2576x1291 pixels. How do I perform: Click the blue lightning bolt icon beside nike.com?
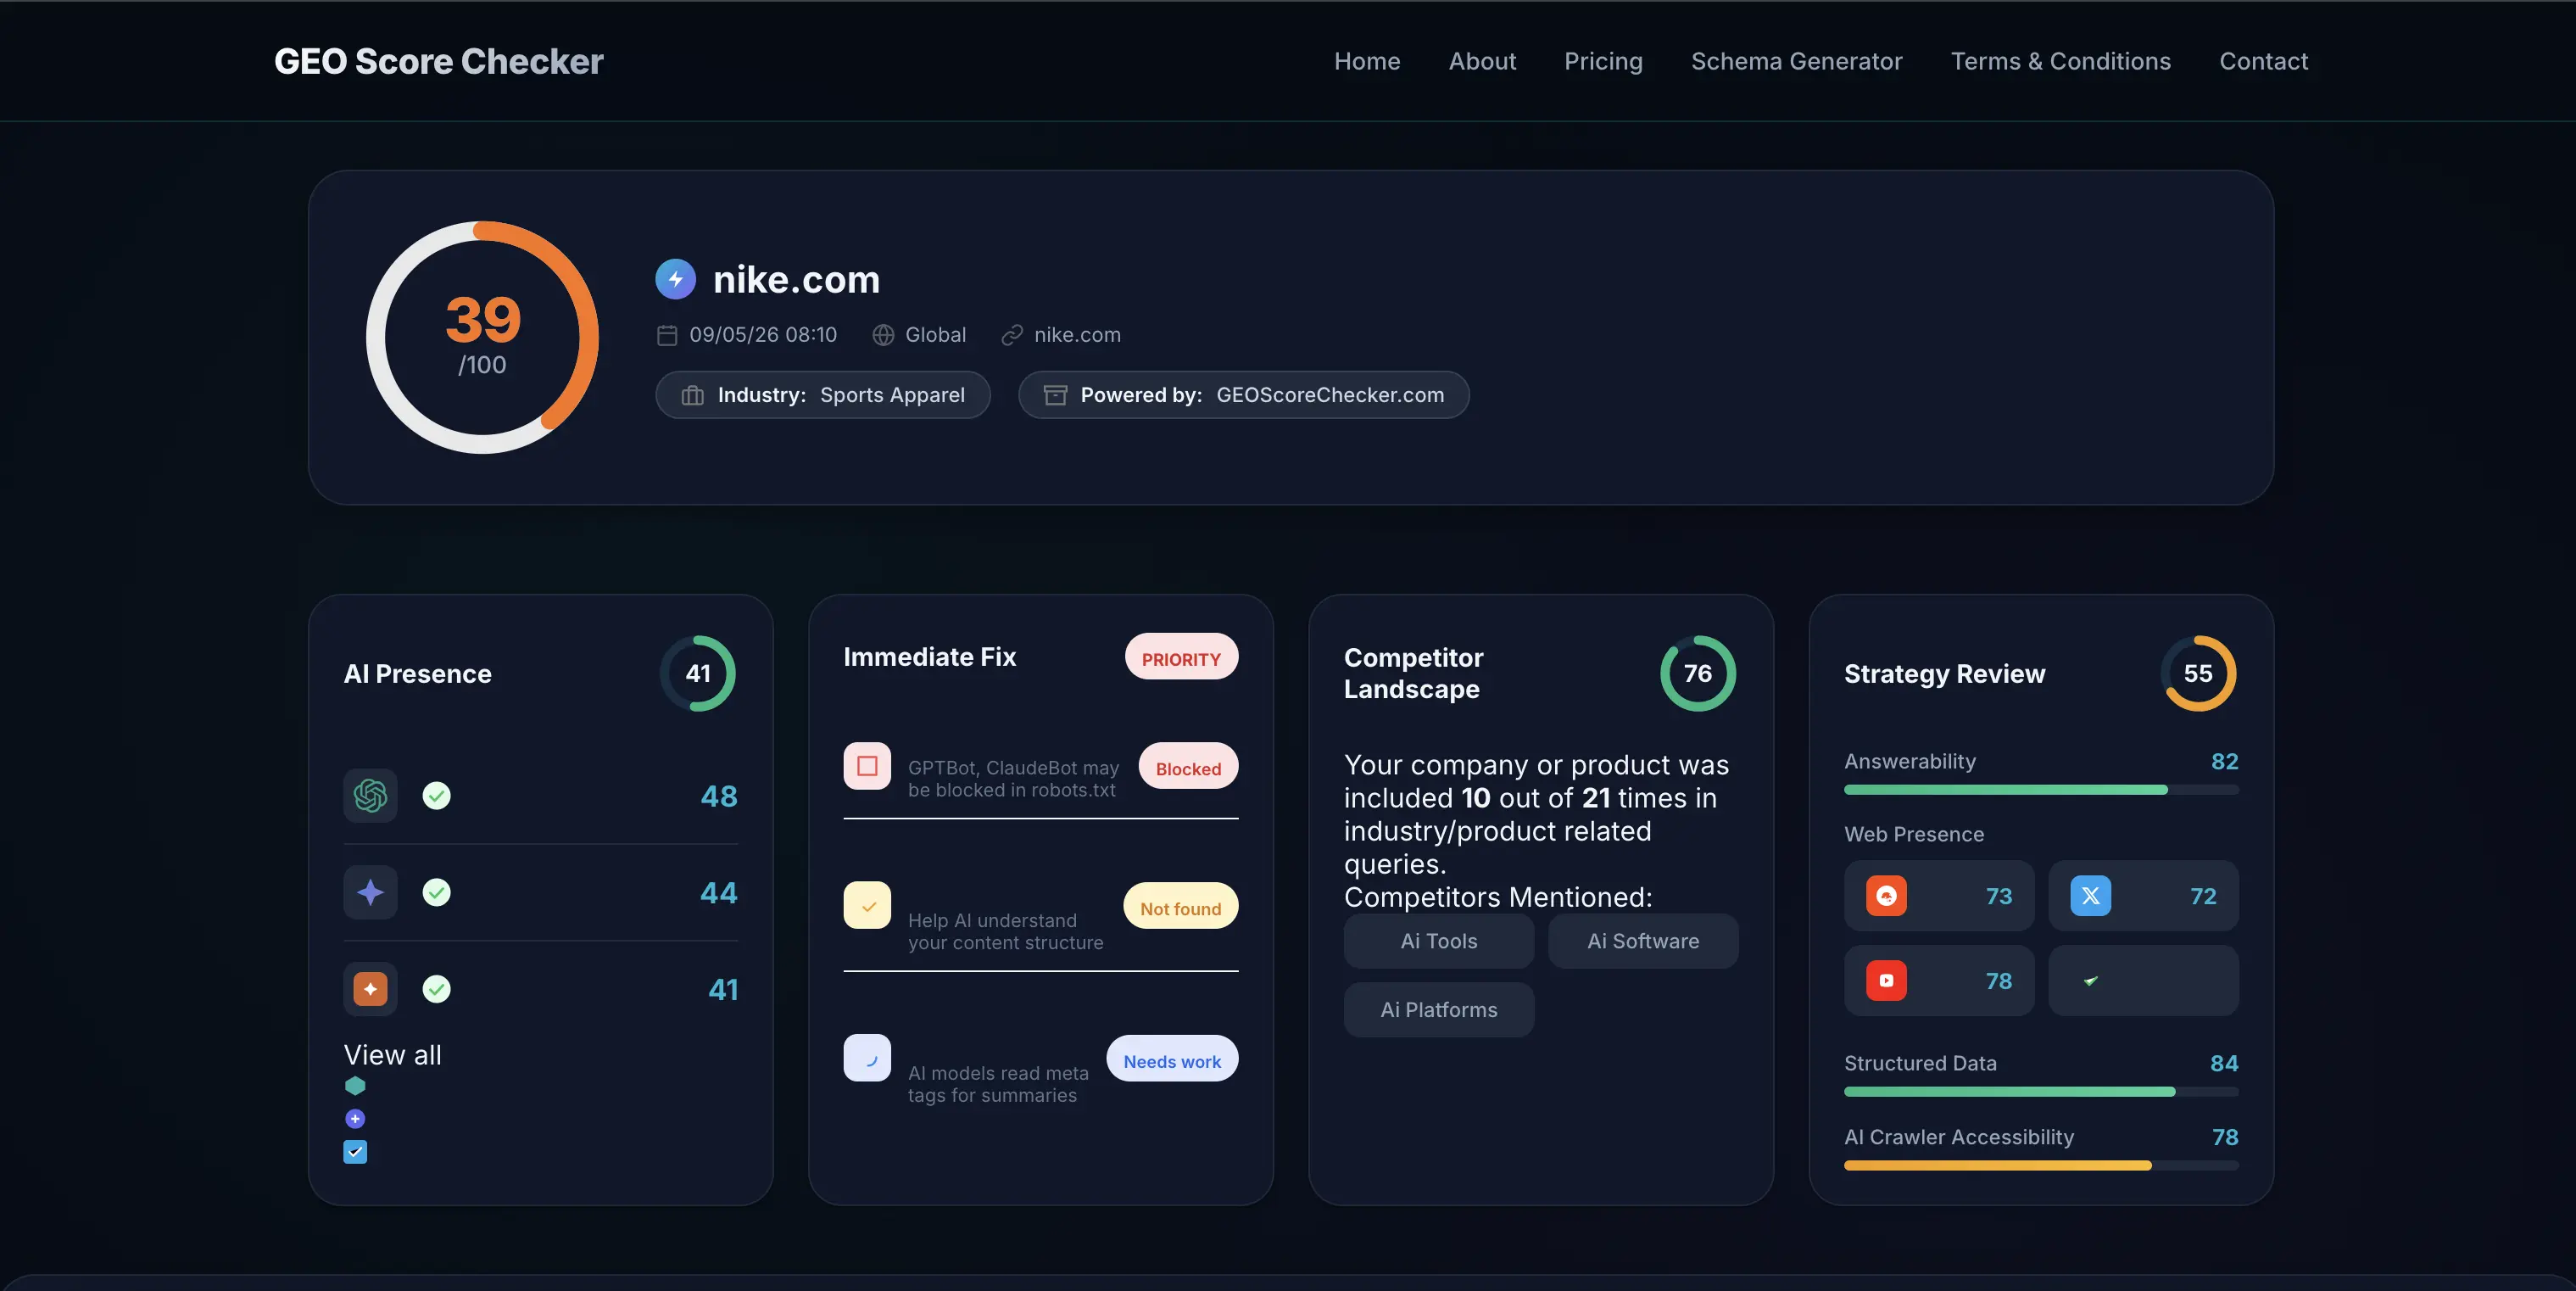click(675, 279)
